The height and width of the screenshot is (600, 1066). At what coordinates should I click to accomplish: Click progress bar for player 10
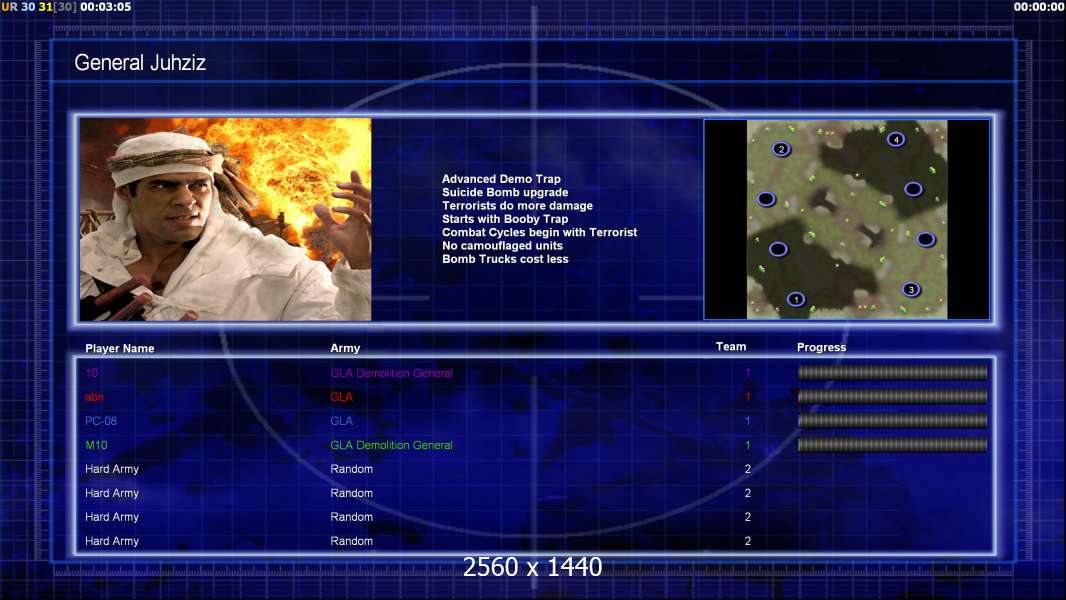(892, 372)
